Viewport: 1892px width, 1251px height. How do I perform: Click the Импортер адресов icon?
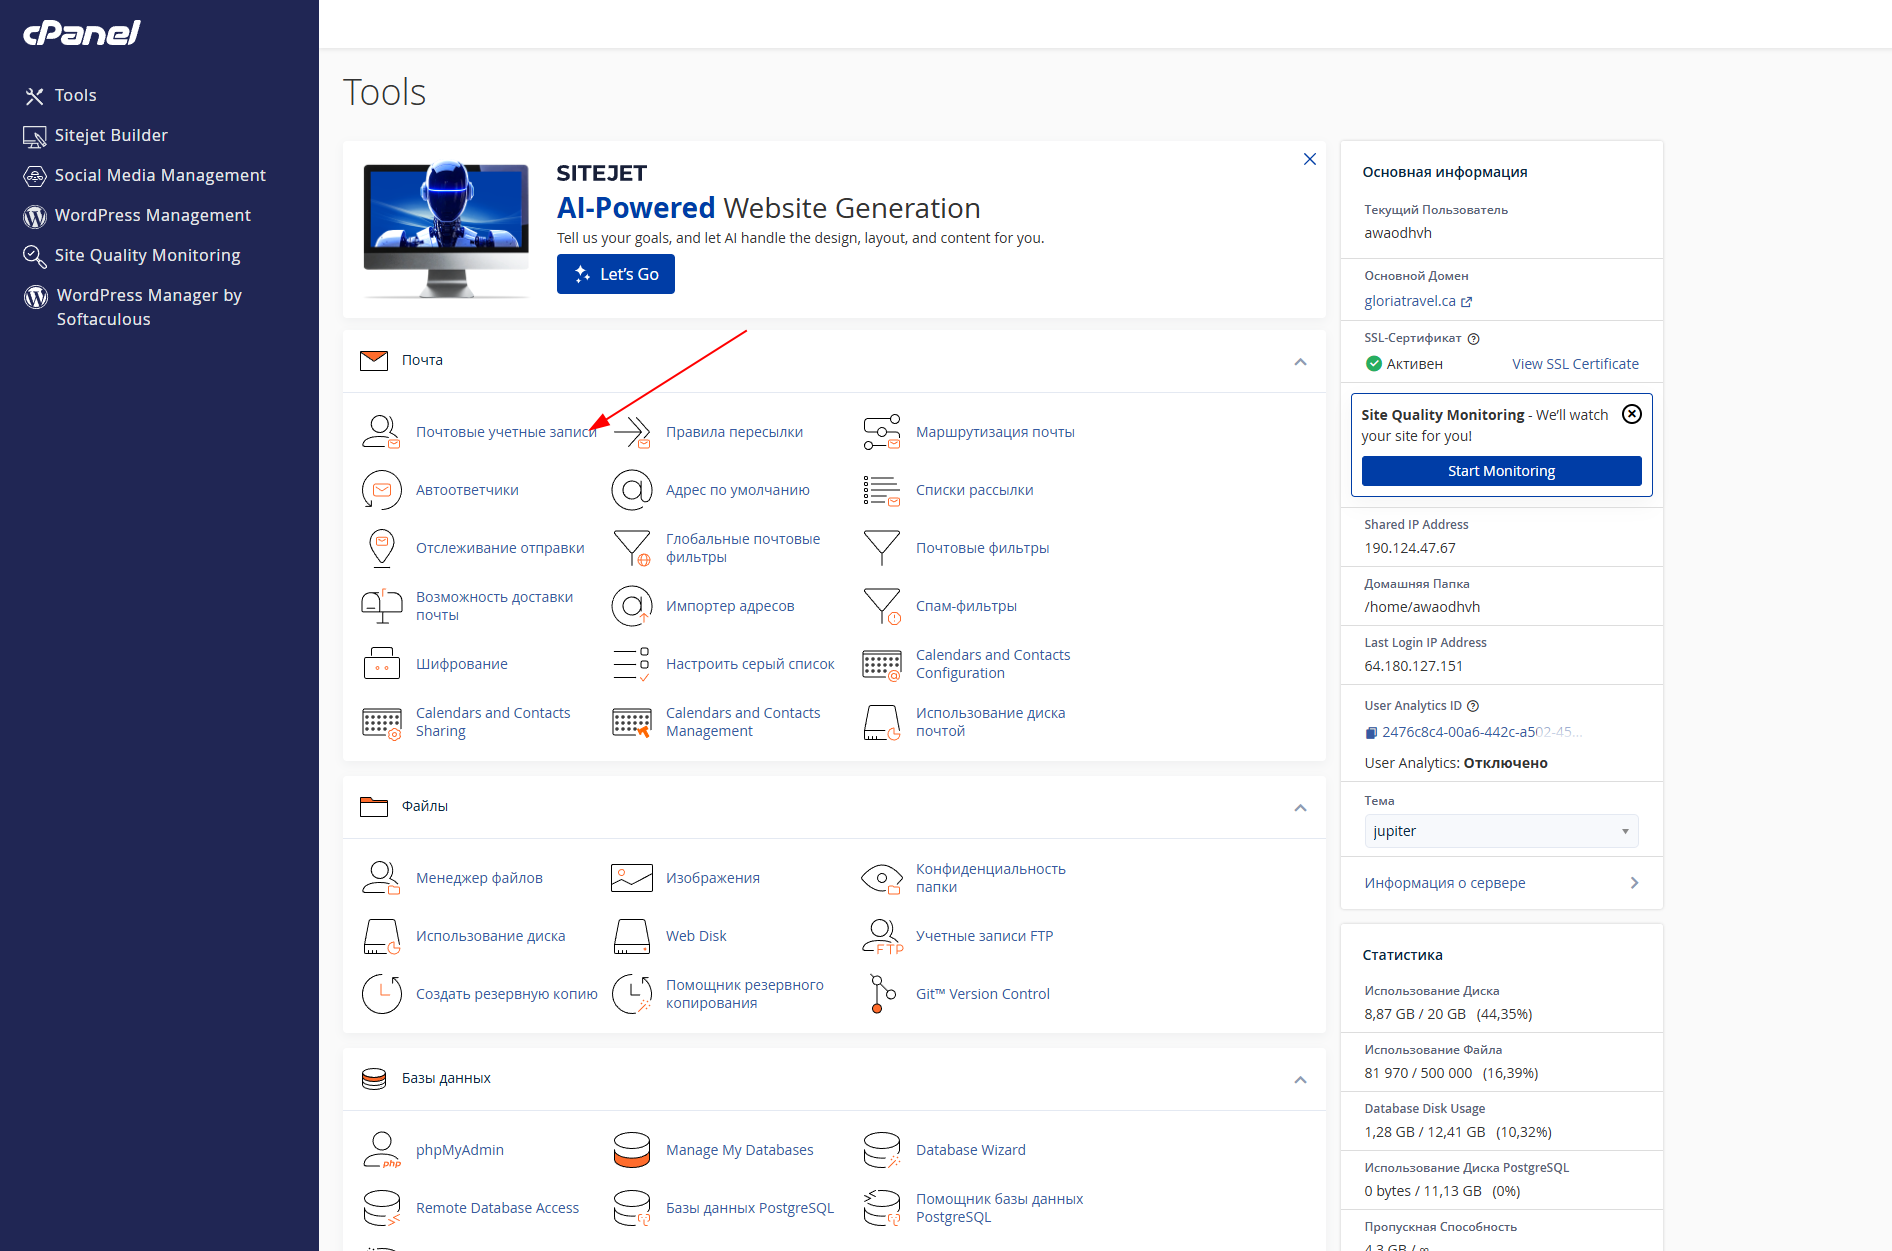tap(631, 606)
